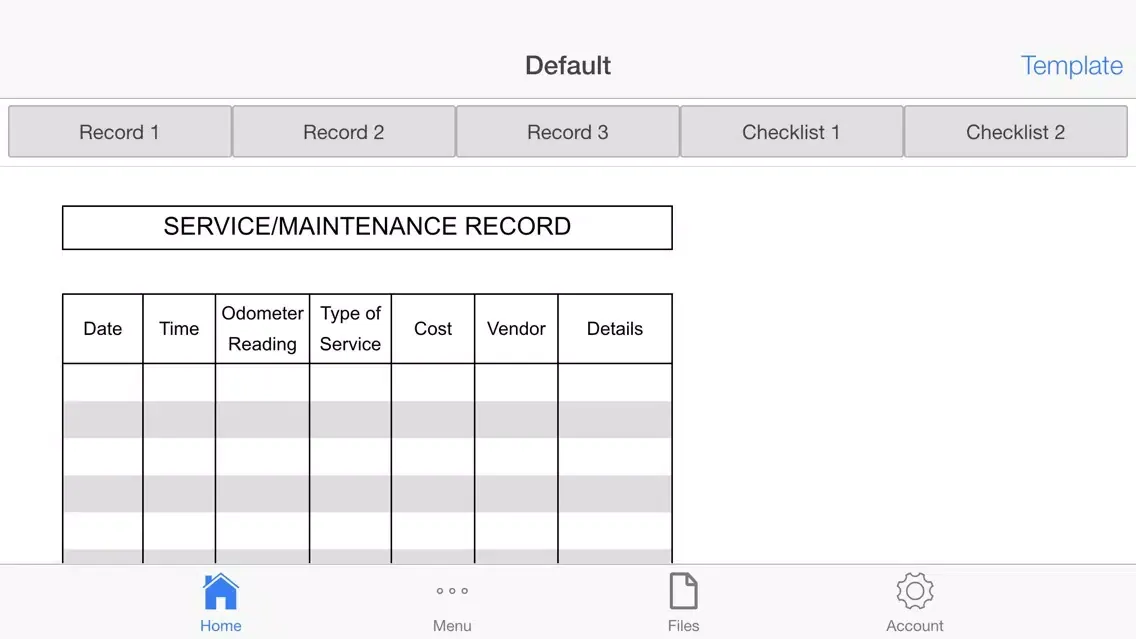
Task: Switch to the Record 1 tab
Action: click(x=120, y=132)
